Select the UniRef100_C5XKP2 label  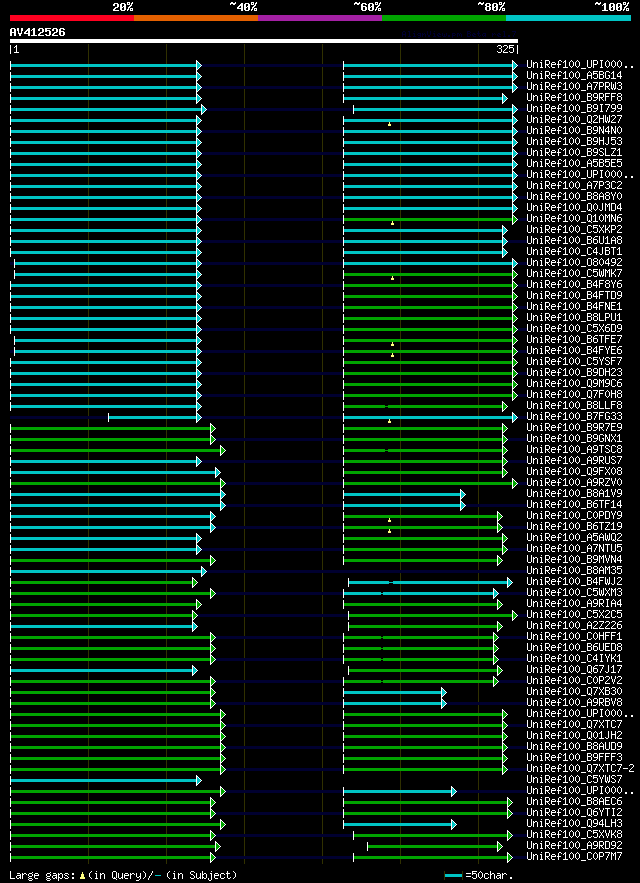pyautogui.click(x=574, y=230)
